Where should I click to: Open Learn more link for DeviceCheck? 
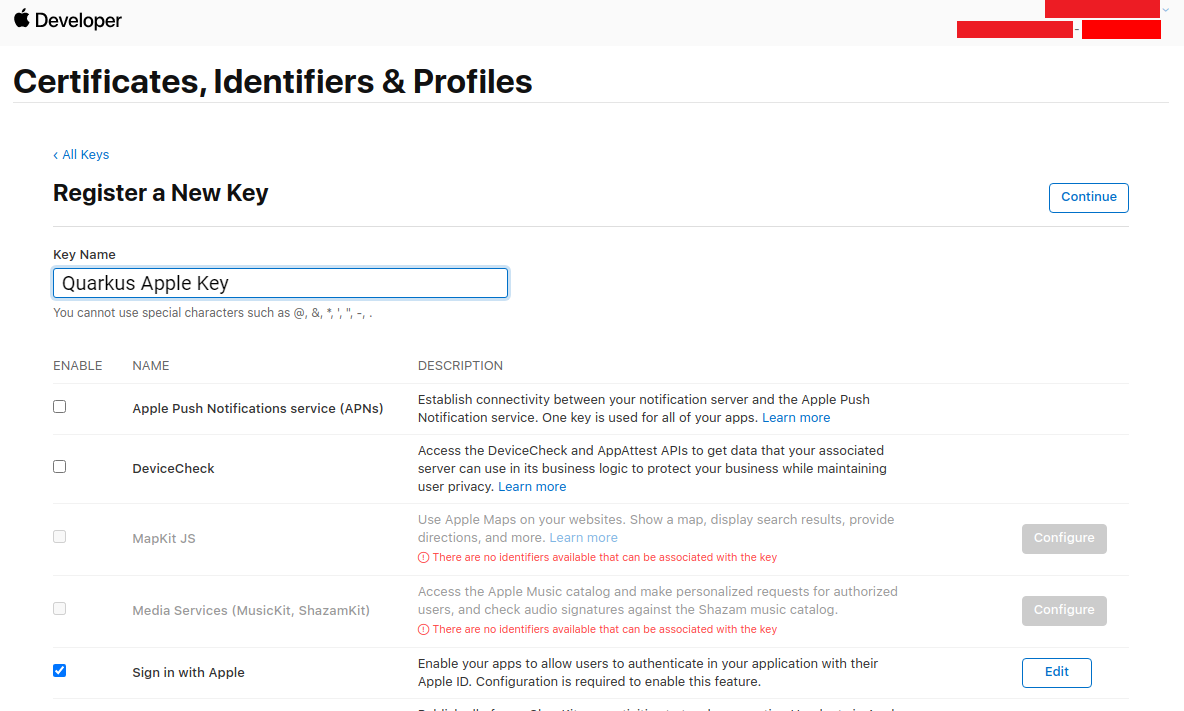click(532, 487)
